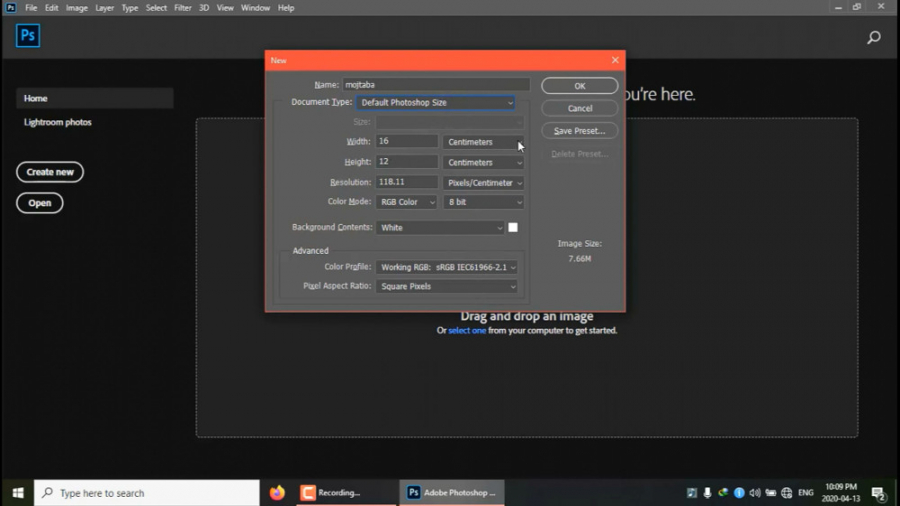The height and width of the screenshot is (506, 900).
Task: Open the volume speaker tray icon
Action: click(755, 493)
